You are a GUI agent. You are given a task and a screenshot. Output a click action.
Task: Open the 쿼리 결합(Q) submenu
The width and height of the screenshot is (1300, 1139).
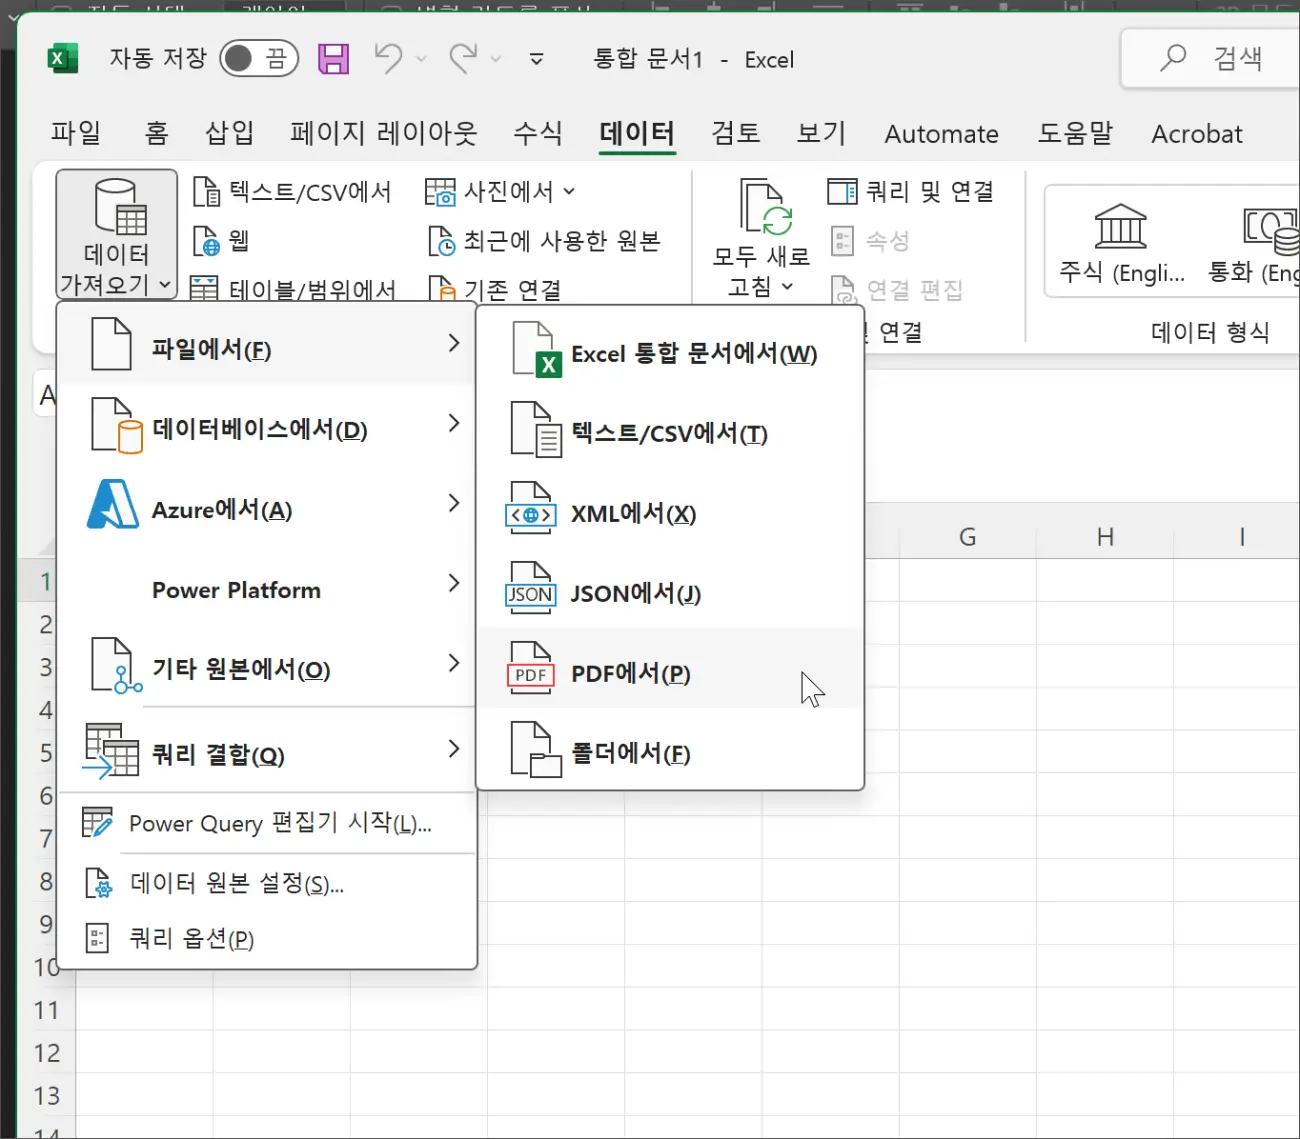(x=266, y=752)
